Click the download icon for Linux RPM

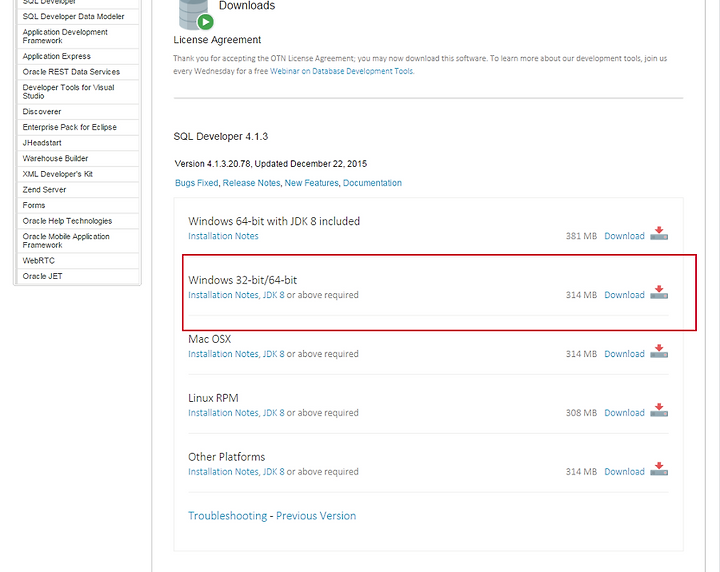point(659,410)
